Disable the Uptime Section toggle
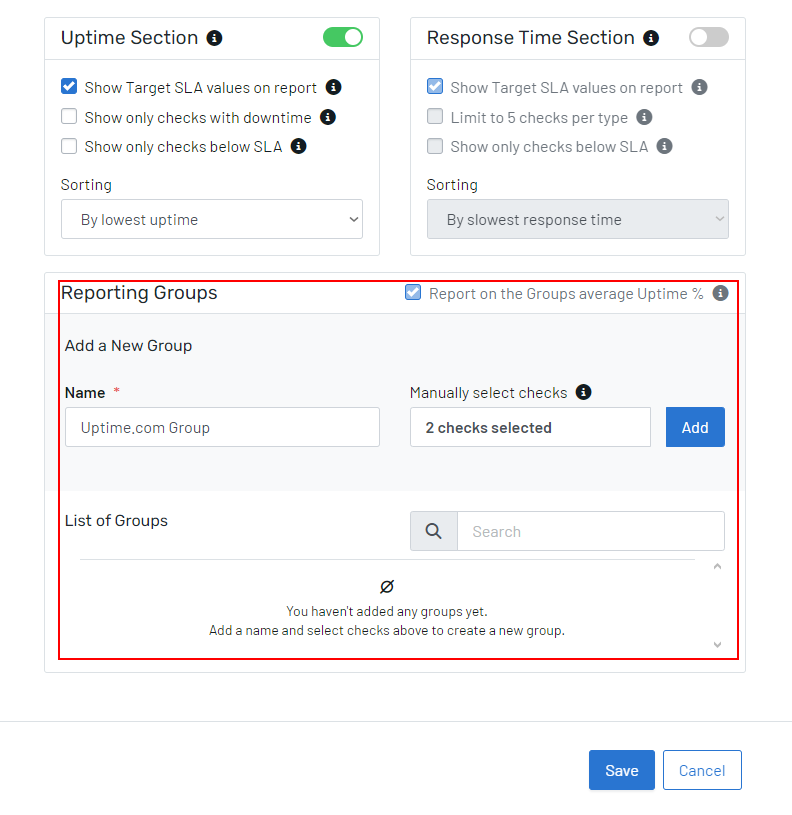The height and width of the screenshot is (815, 792). pos(343,36)
